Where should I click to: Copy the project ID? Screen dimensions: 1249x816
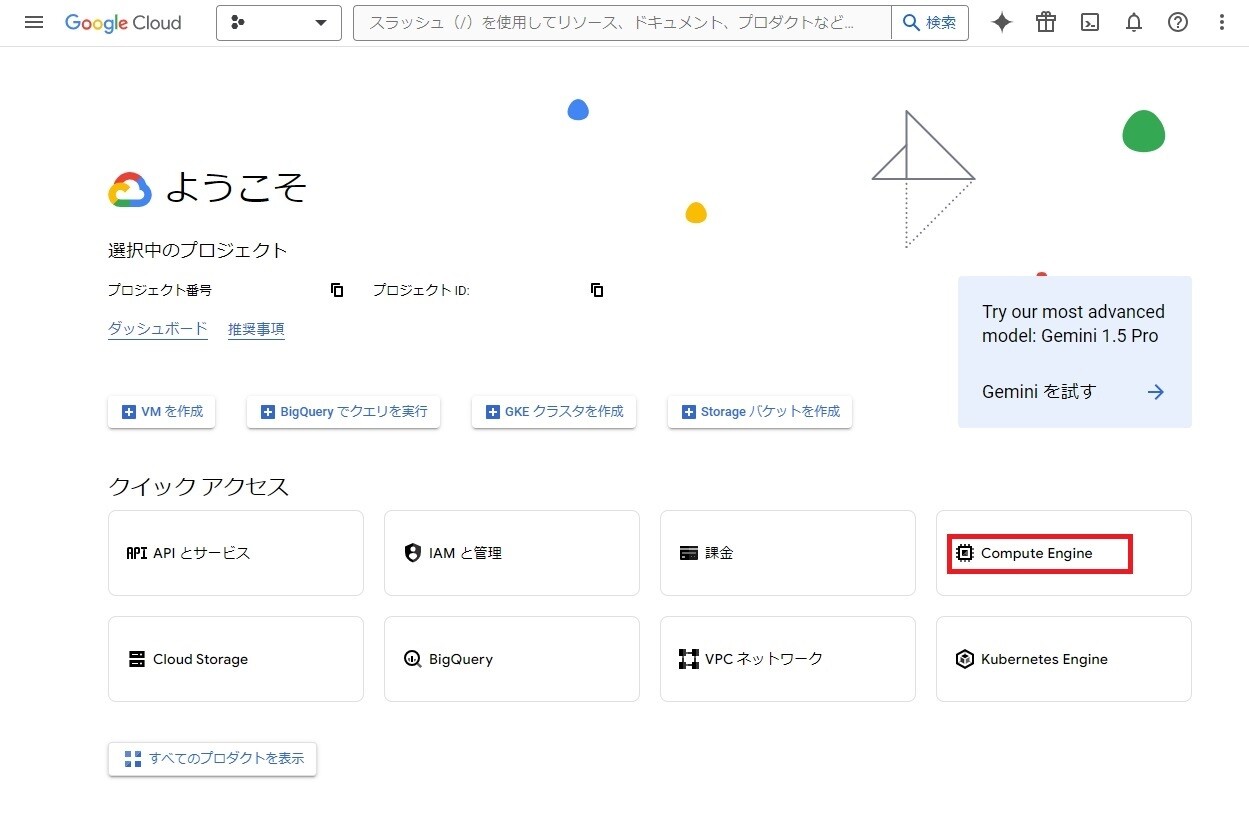[x=597, y=290]
